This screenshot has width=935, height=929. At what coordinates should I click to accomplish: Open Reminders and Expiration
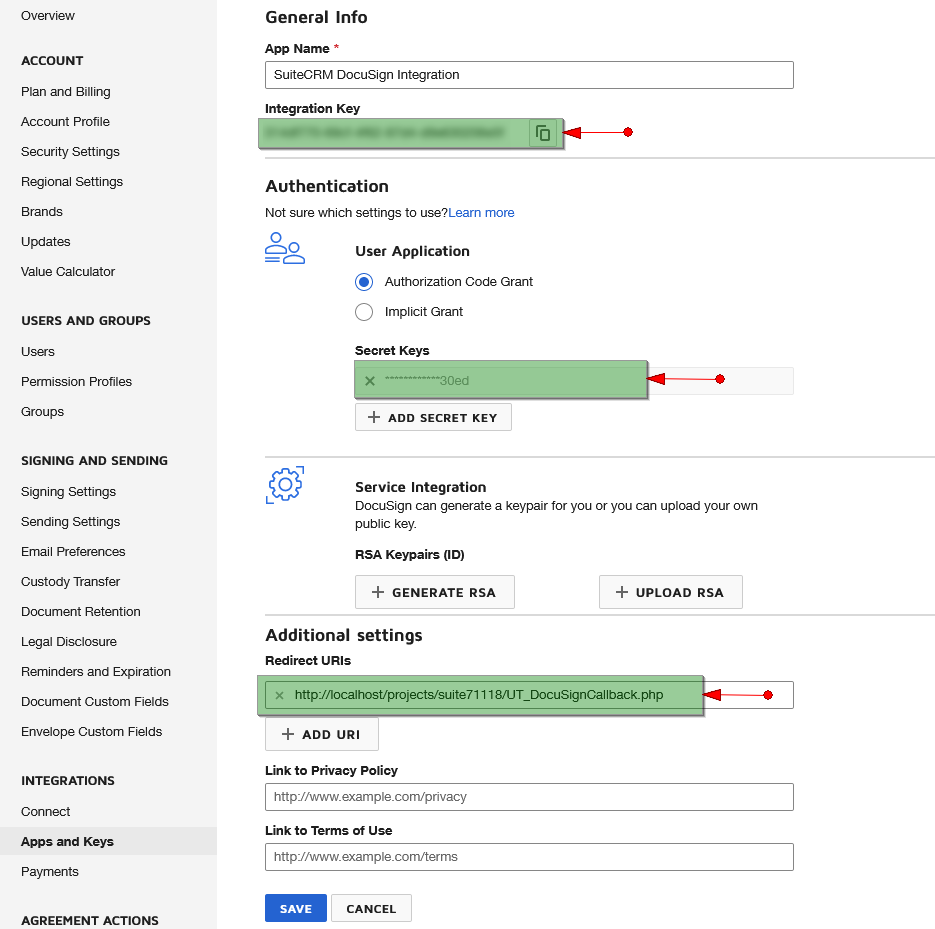96,671
